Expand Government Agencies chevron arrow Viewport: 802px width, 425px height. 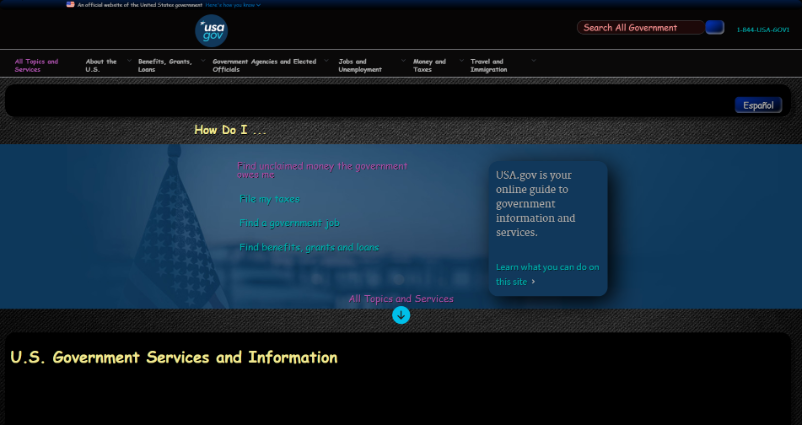[326, 61]
